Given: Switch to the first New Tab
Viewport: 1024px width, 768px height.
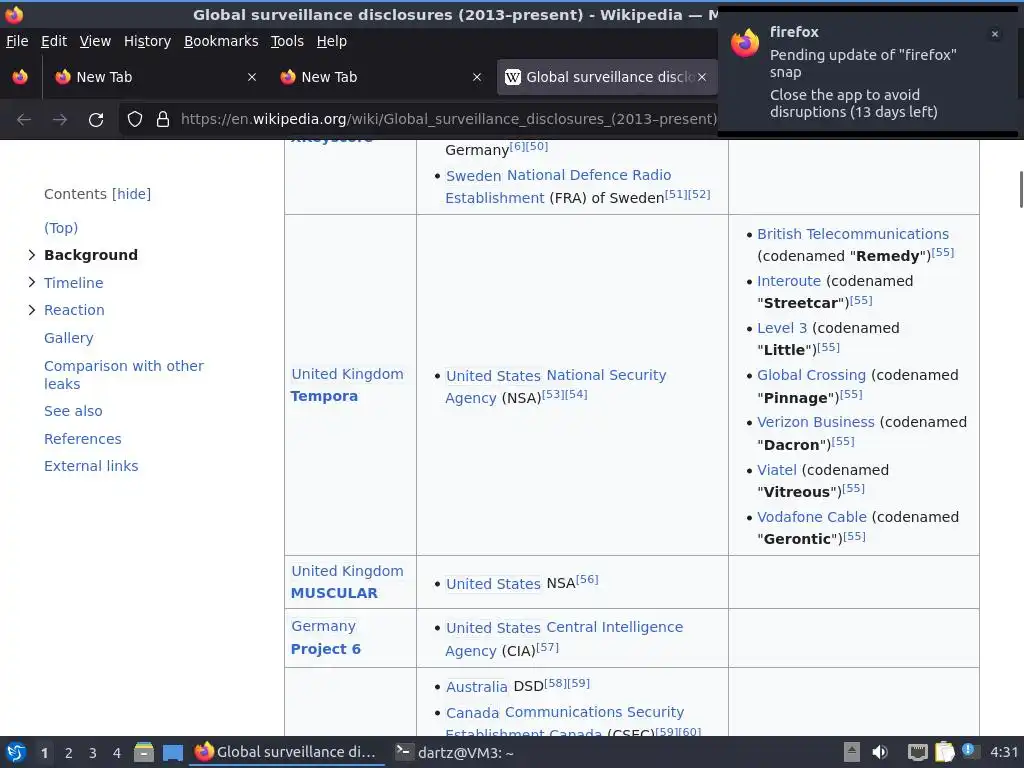Looking at the screenshot, I should pos(154,77).
